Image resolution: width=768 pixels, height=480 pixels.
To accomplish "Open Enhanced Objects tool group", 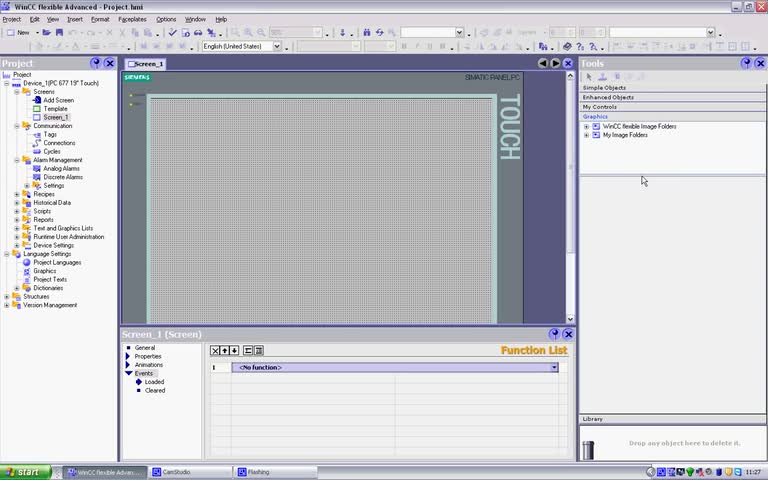I will coord(673,97).
